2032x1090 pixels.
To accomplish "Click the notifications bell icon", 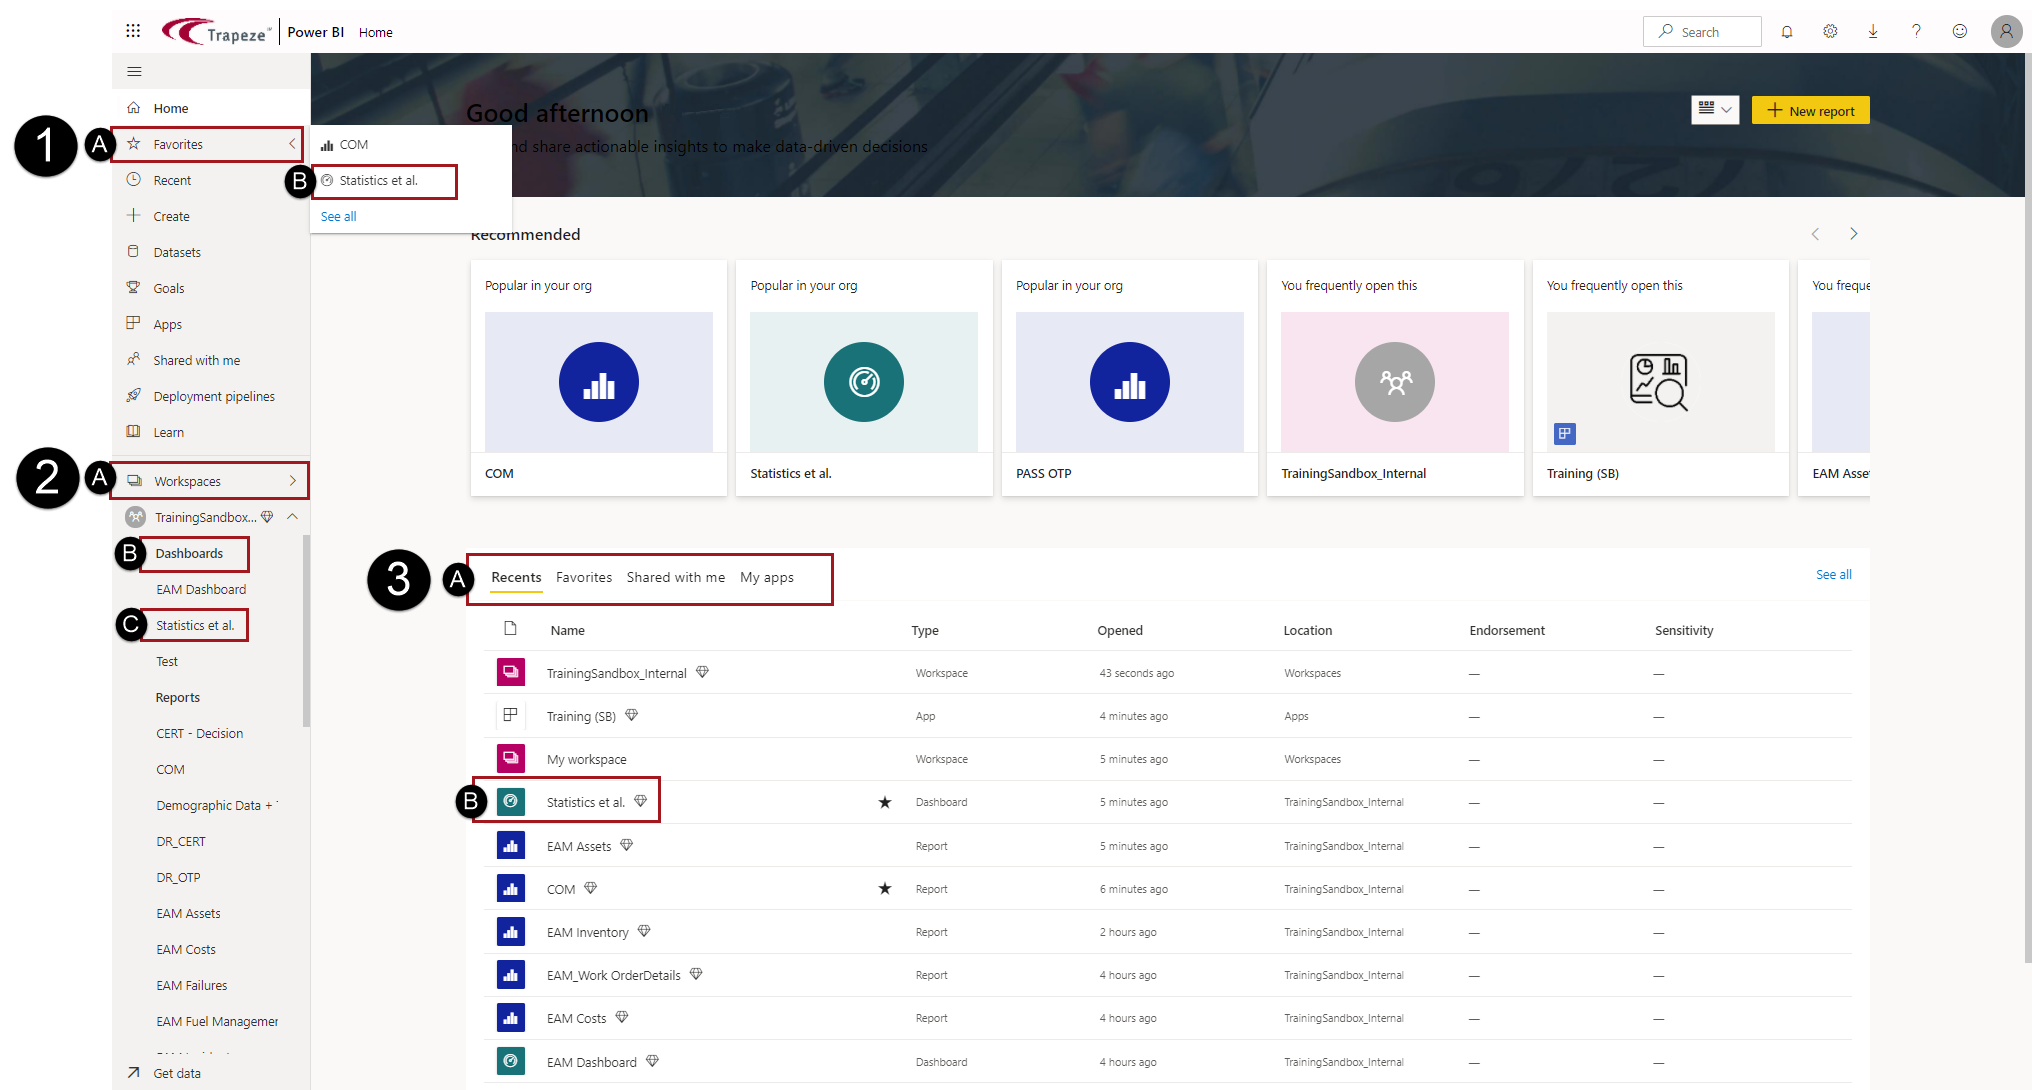I will (1786, 32).
